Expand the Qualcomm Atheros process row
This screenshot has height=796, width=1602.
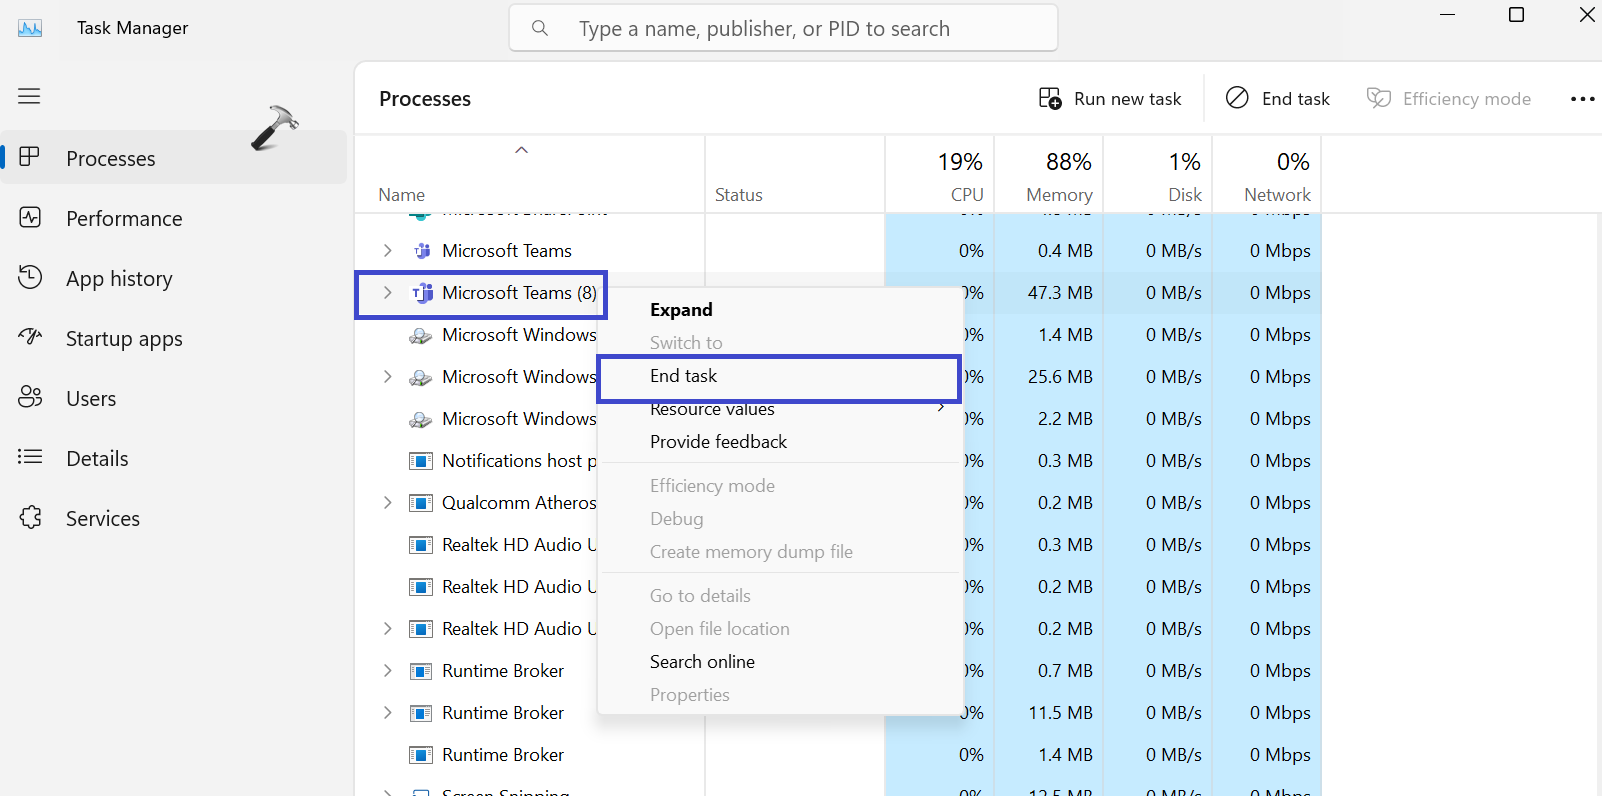tap(388, 503)
